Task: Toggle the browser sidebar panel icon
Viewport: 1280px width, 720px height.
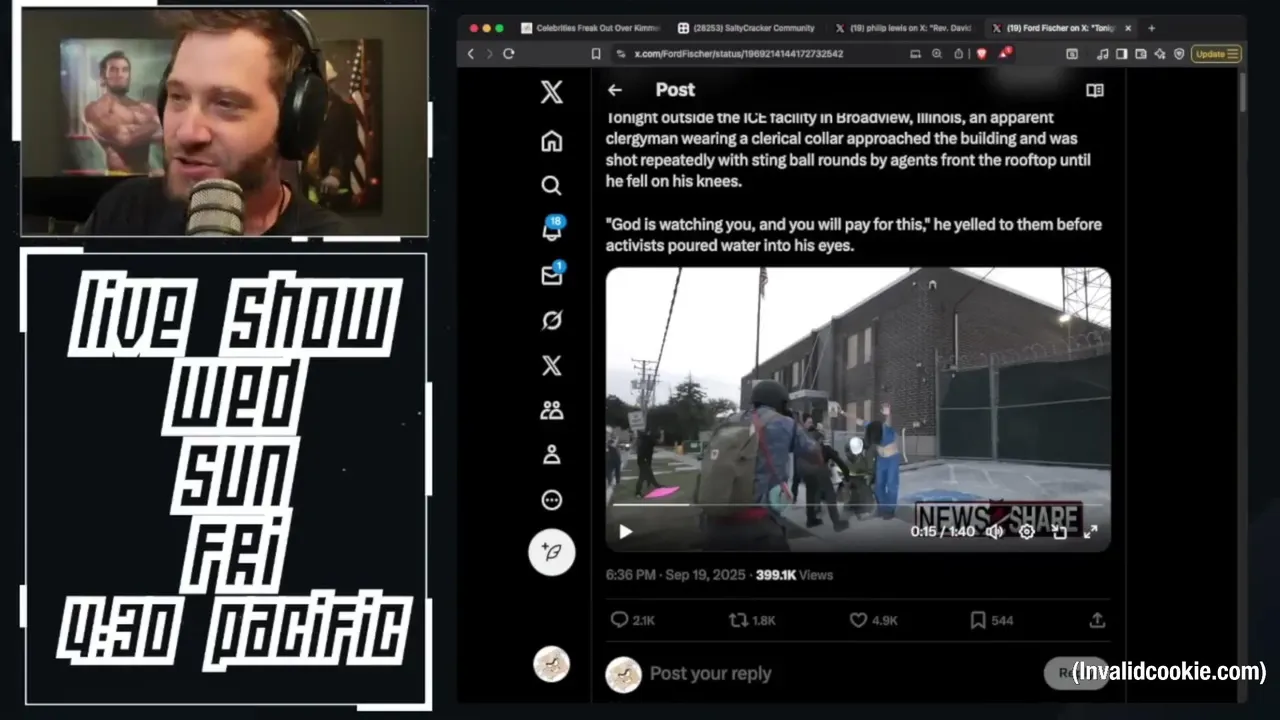Action: [x=1121, y=54]
